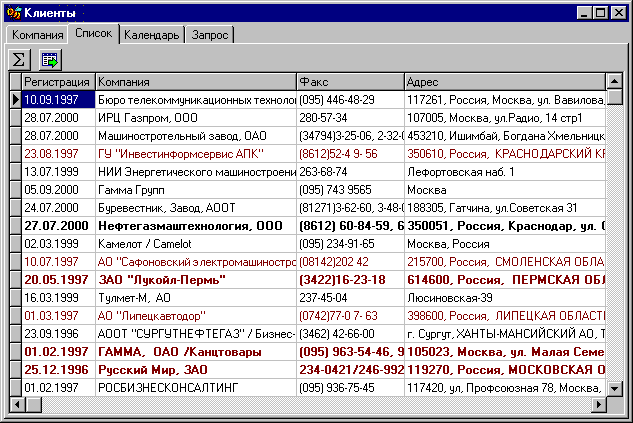This screenshot has width=633, height=423.
Task: Select date cell 28.07.2000 for ИРЦ Газпром
Action: point(59,118)
